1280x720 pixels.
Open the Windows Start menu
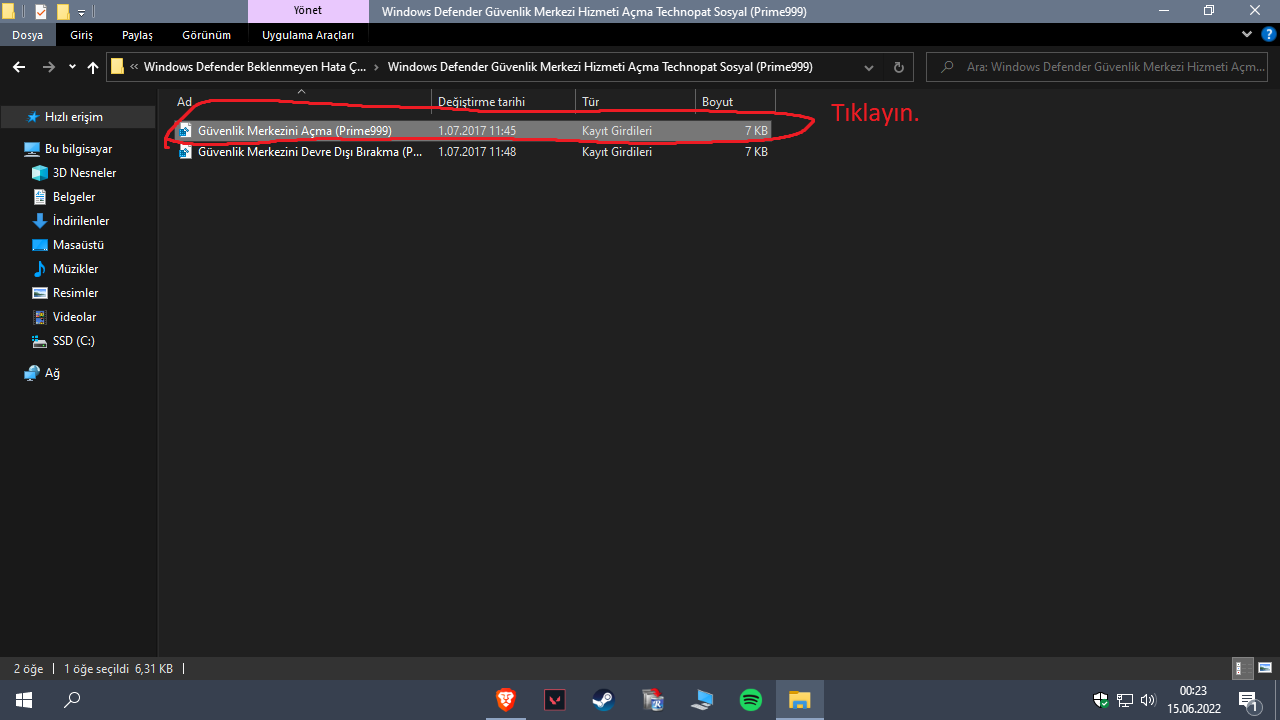[24, 700]
